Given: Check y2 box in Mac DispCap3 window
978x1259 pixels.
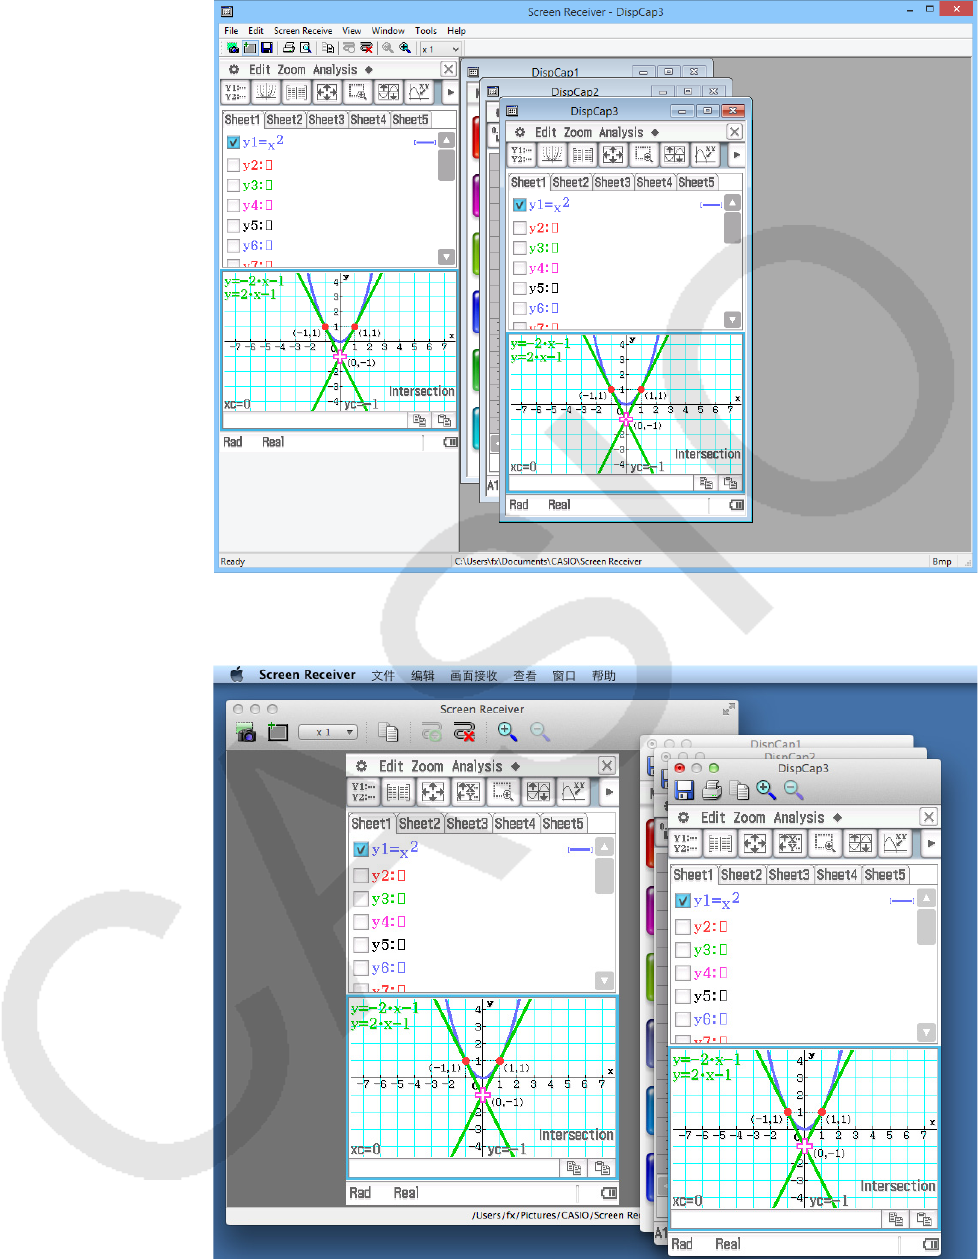Looking at the screenshot, I should point(683,926).
